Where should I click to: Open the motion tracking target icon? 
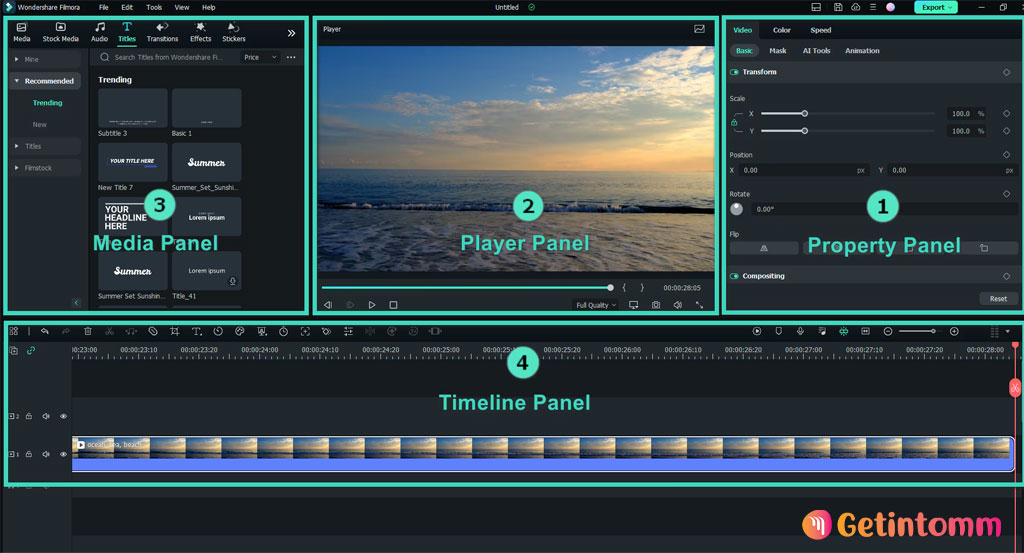tap(305, 332)
